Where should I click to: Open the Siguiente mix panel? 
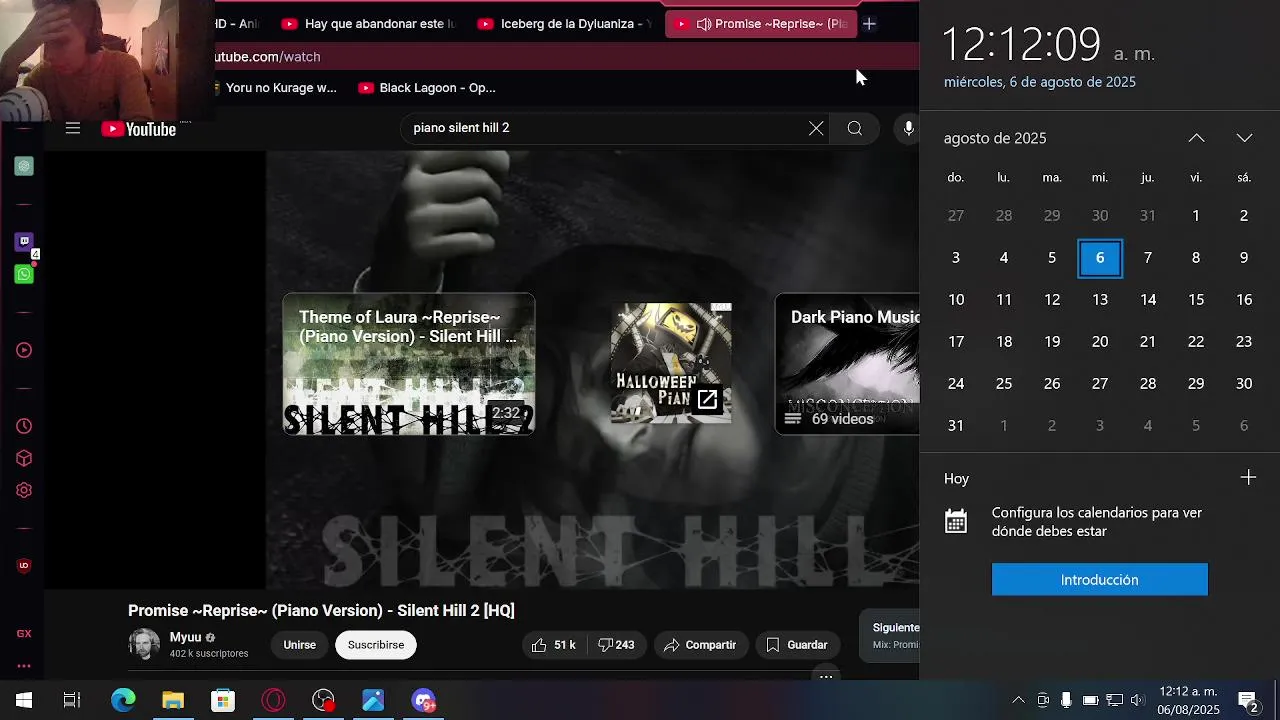890,636
